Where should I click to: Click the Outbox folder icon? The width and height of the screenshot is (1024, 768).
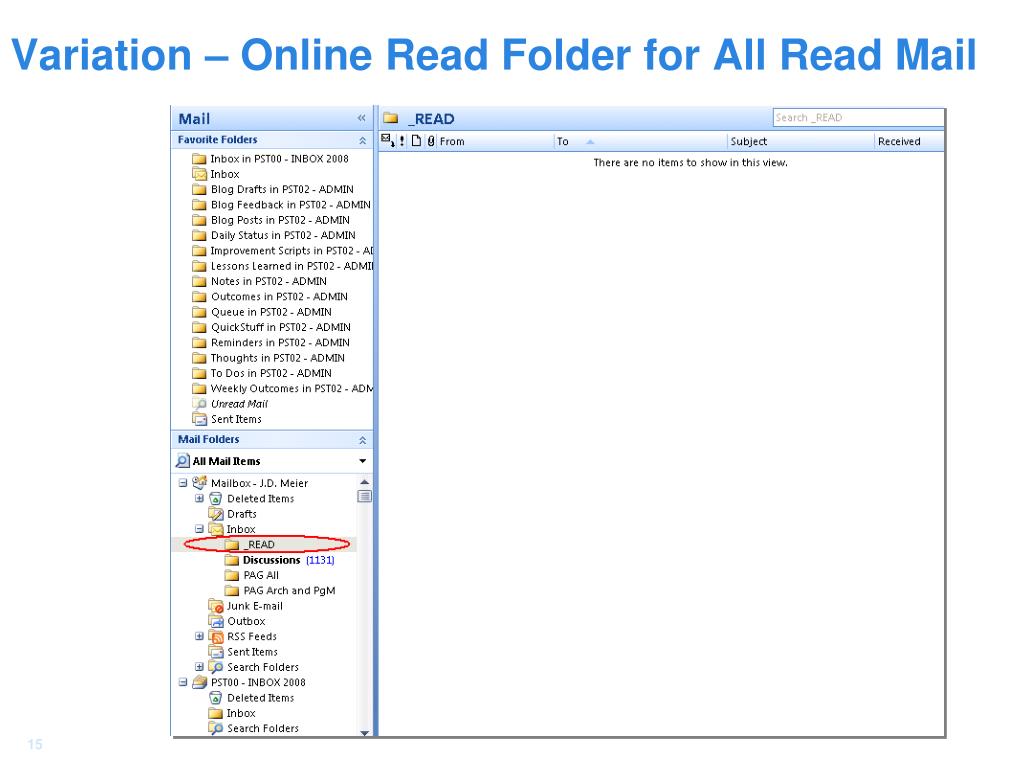pos(216,621)
